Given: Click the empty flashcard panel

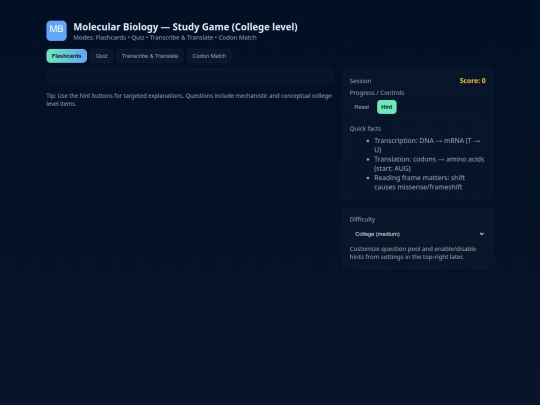Looking at the screenshot, I should pyautogui.click(x=190, y=76).
